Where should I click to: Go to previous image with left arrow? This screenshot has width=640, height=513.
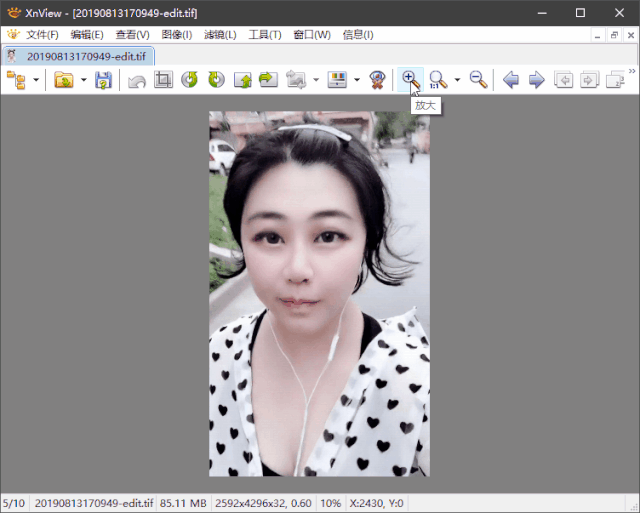coord(511,80)
